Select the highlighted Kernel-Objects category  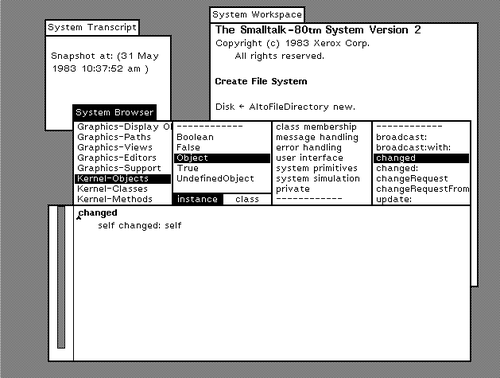[123, 179]
